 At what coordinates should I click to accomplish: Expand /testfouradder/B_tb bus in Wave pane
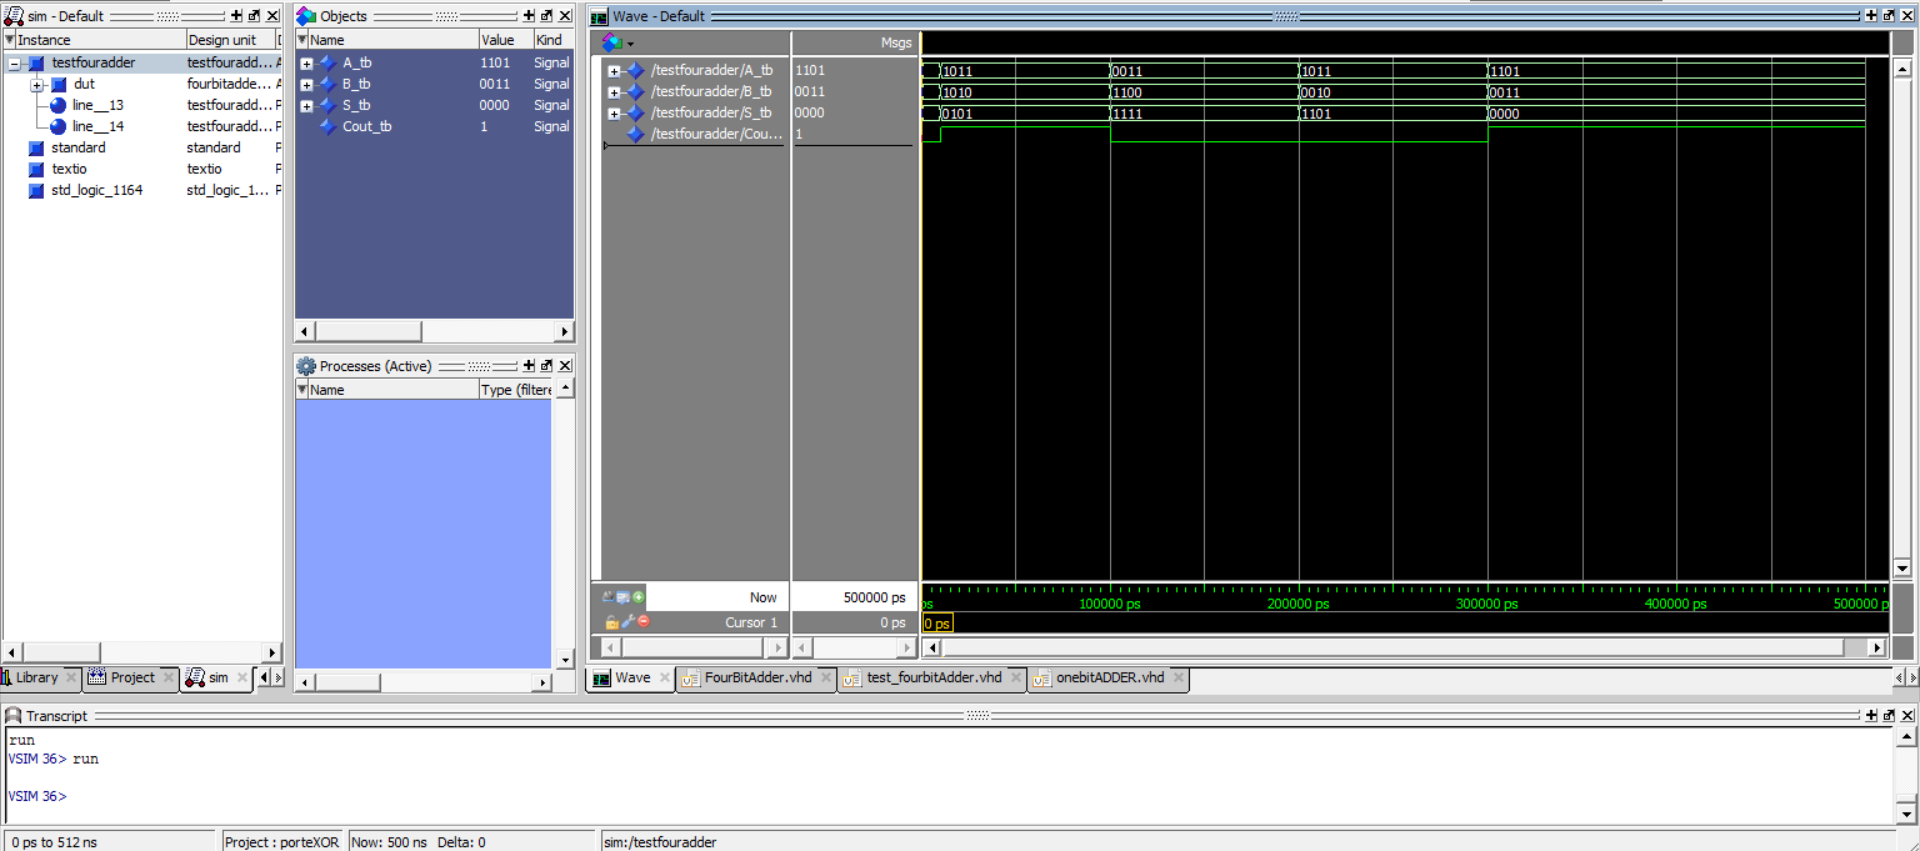[x=614, y=92]
